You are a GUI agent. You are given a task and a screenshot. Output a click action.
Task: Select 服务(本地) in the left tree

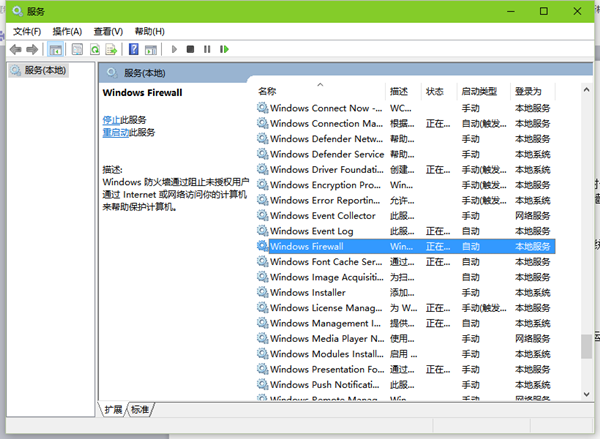tap(39, 70)
